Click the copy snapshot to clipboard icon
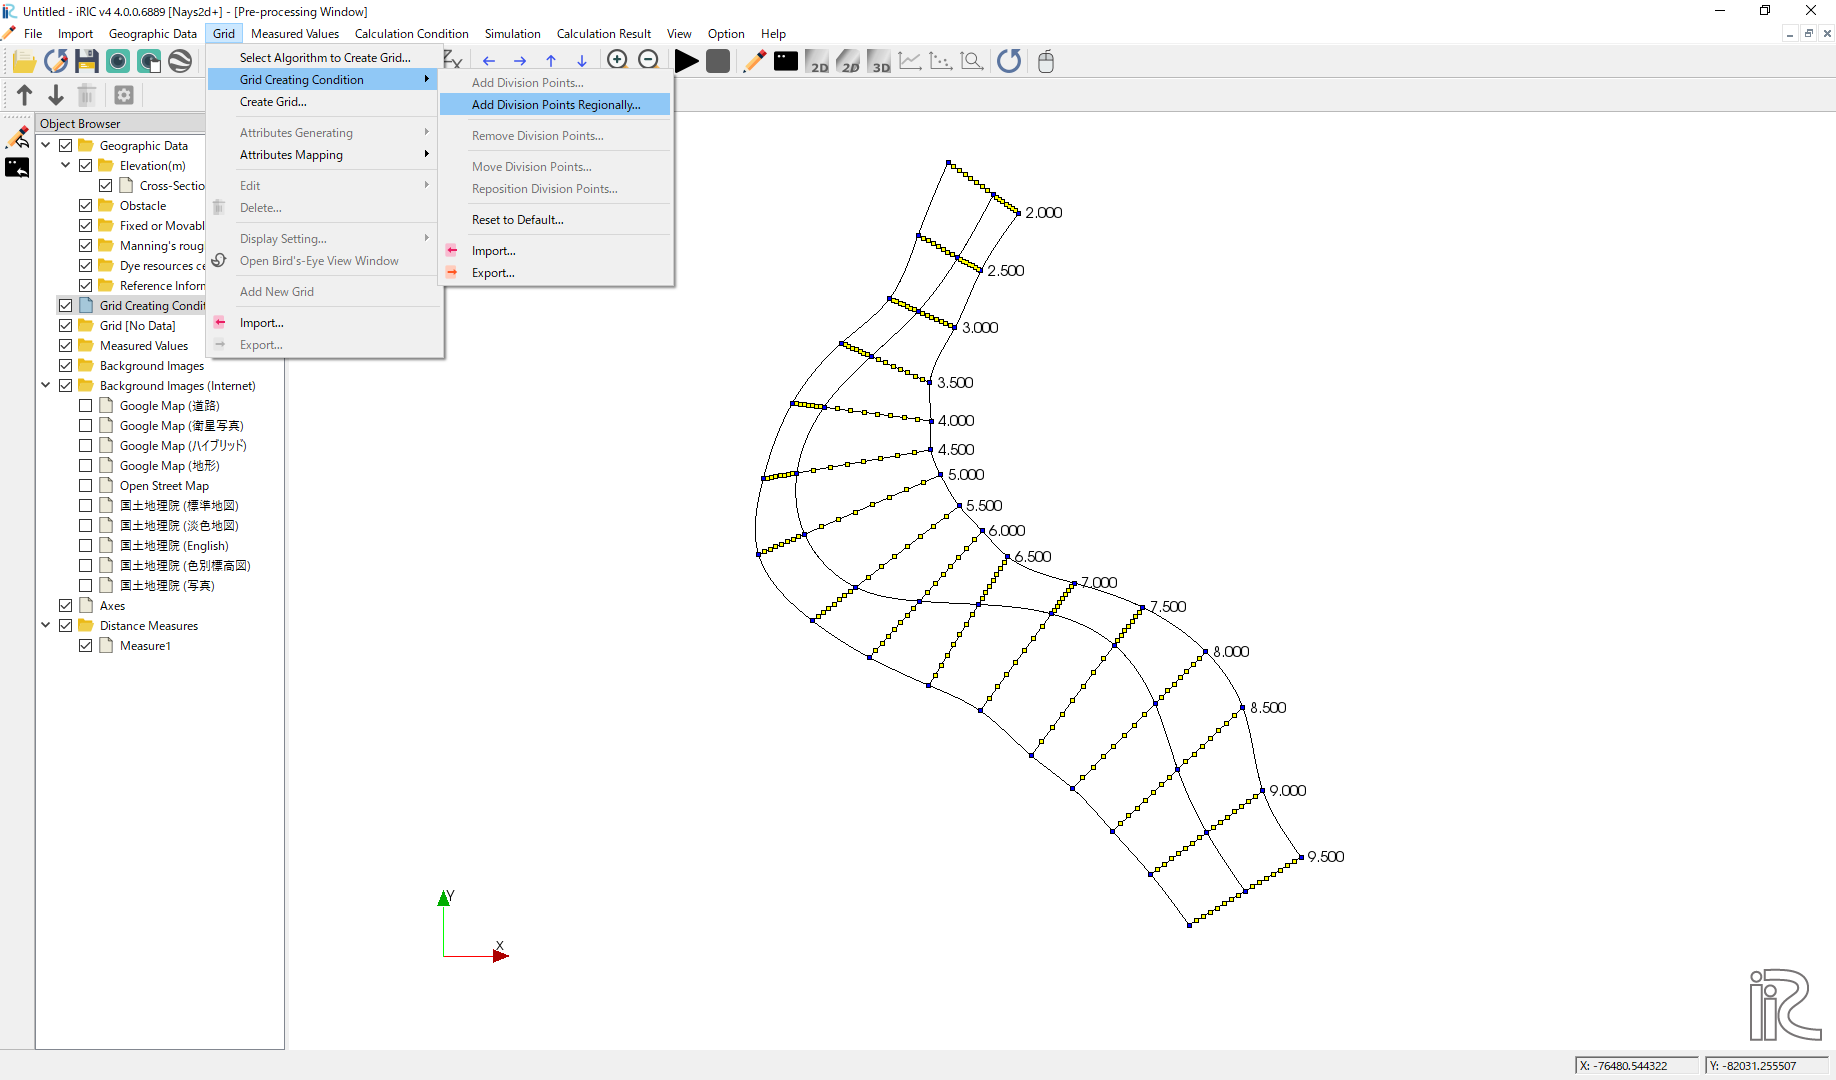Image resolution: width=1836 pixels, height=1080 pixels. (149, 62)
